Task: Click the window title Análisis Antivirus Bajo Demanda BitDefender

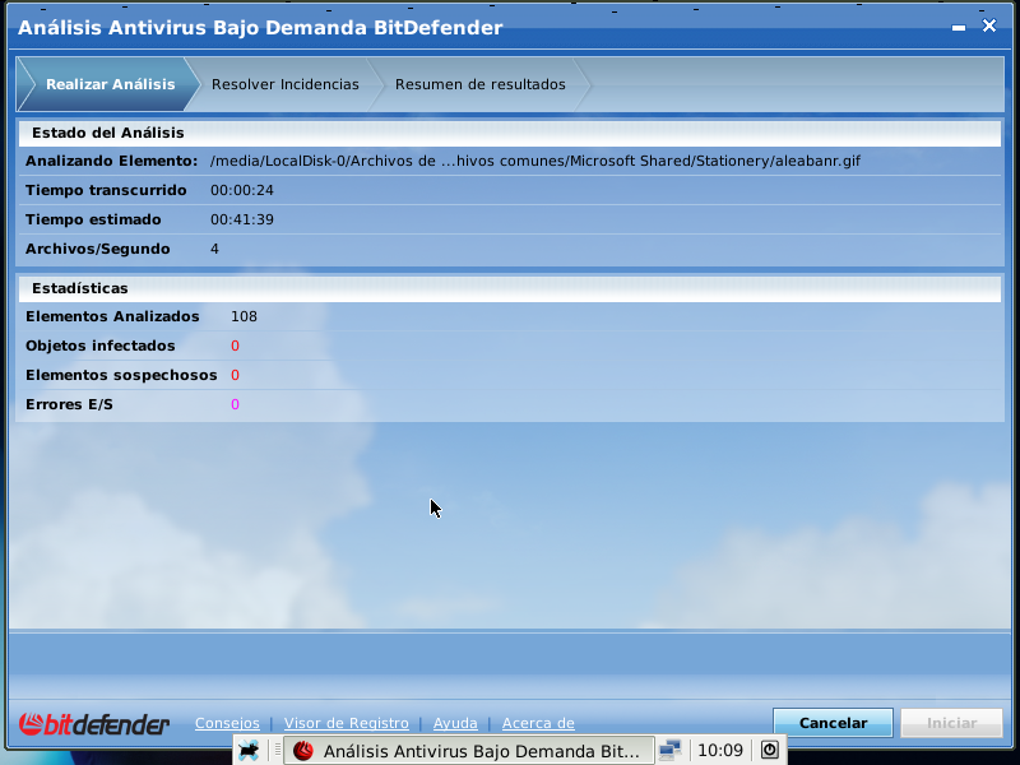Action: 260,28
